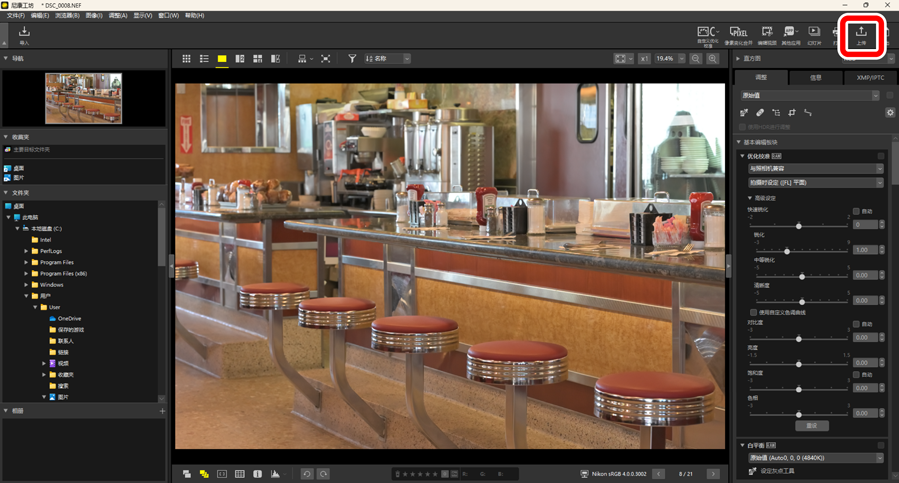Screen dimensions: 899x483
Task: Open the Image (图像) menu
Action: tap(93, 16)
